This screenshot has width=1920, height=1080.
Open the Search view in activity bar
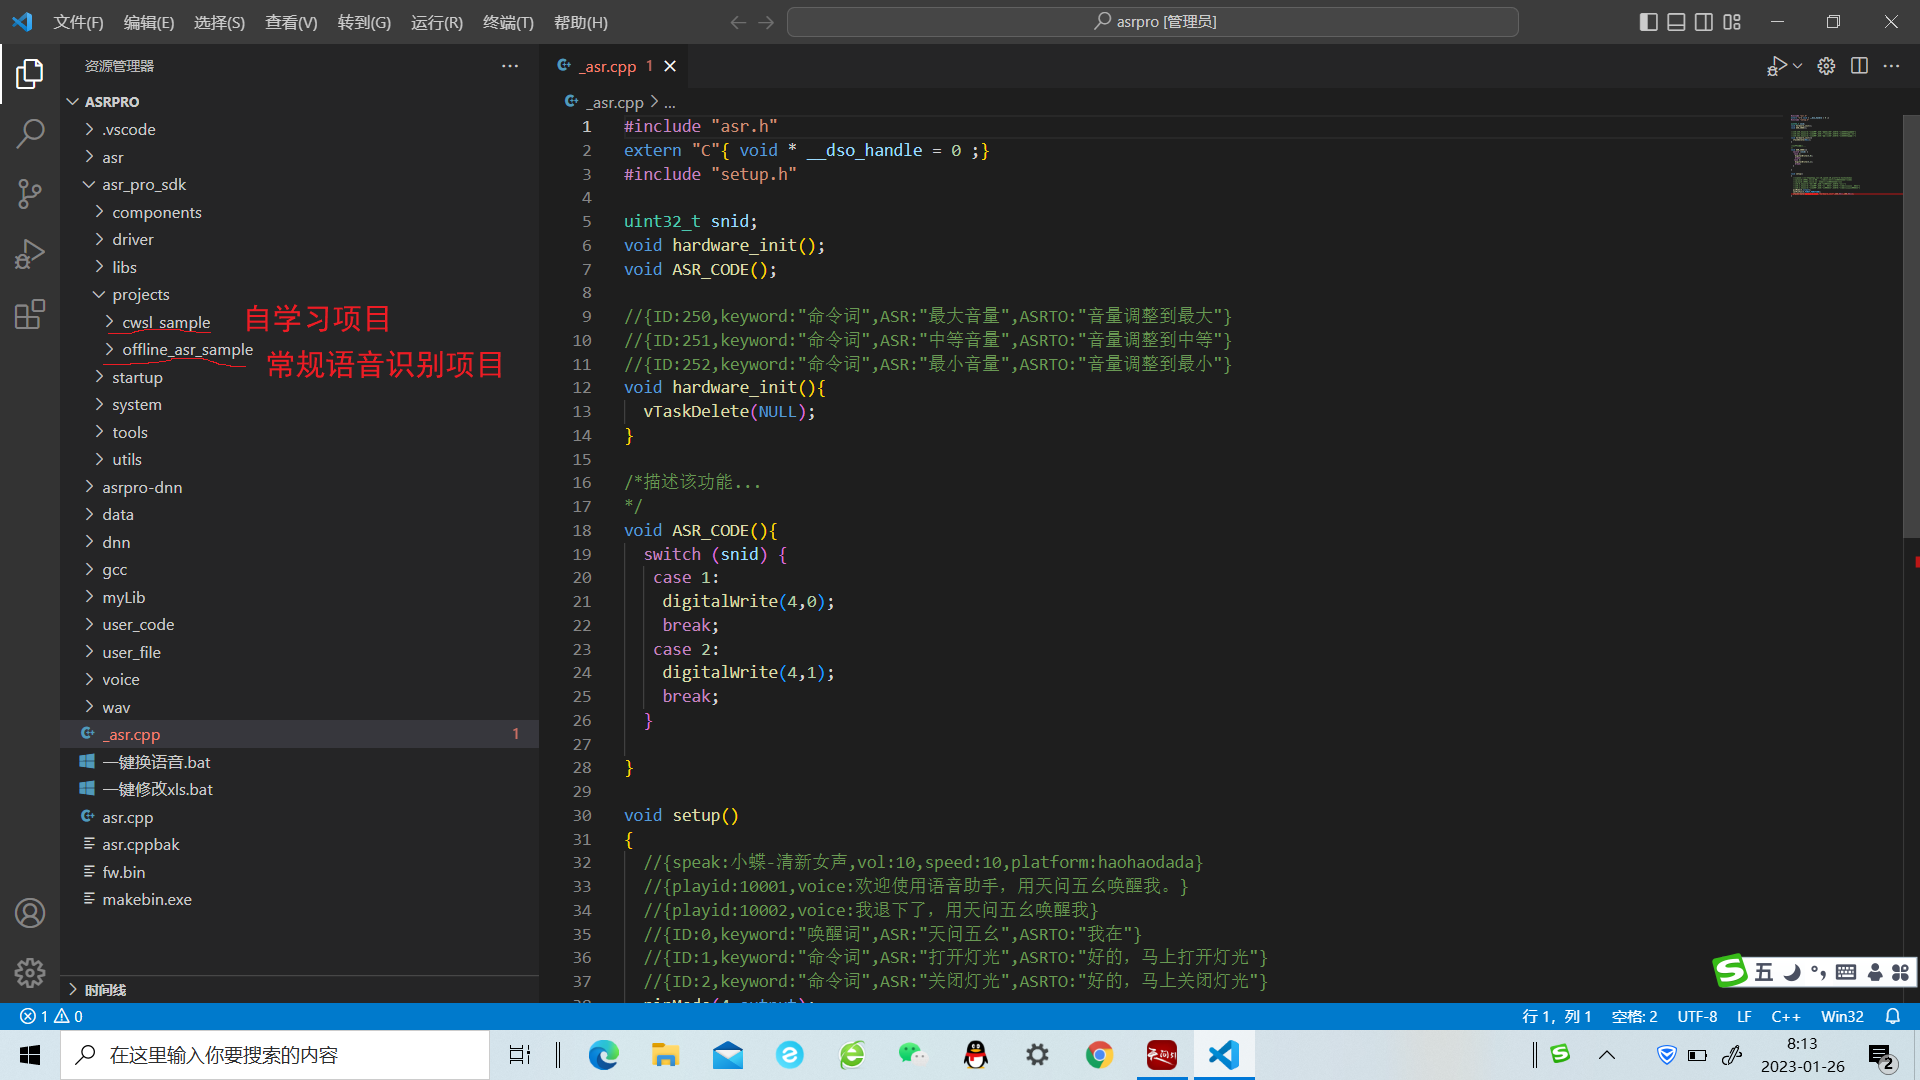point(30,133)
